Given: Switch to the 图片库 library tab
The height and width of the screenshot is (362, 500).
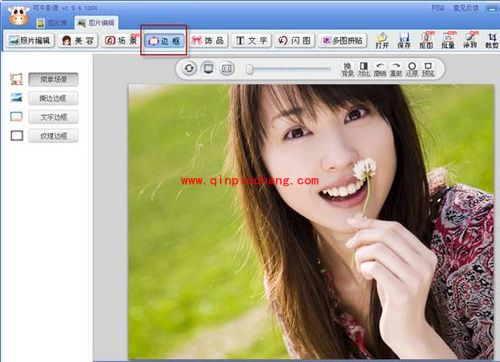Looking at the screenshot, I should pyautogui.click(x=52, y=23).
